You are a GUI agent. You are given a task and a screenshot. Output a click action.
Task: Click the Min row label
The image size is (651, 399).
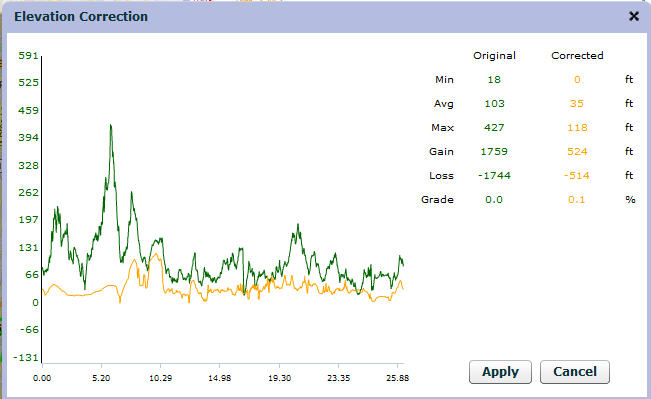[x=444, y=79]
